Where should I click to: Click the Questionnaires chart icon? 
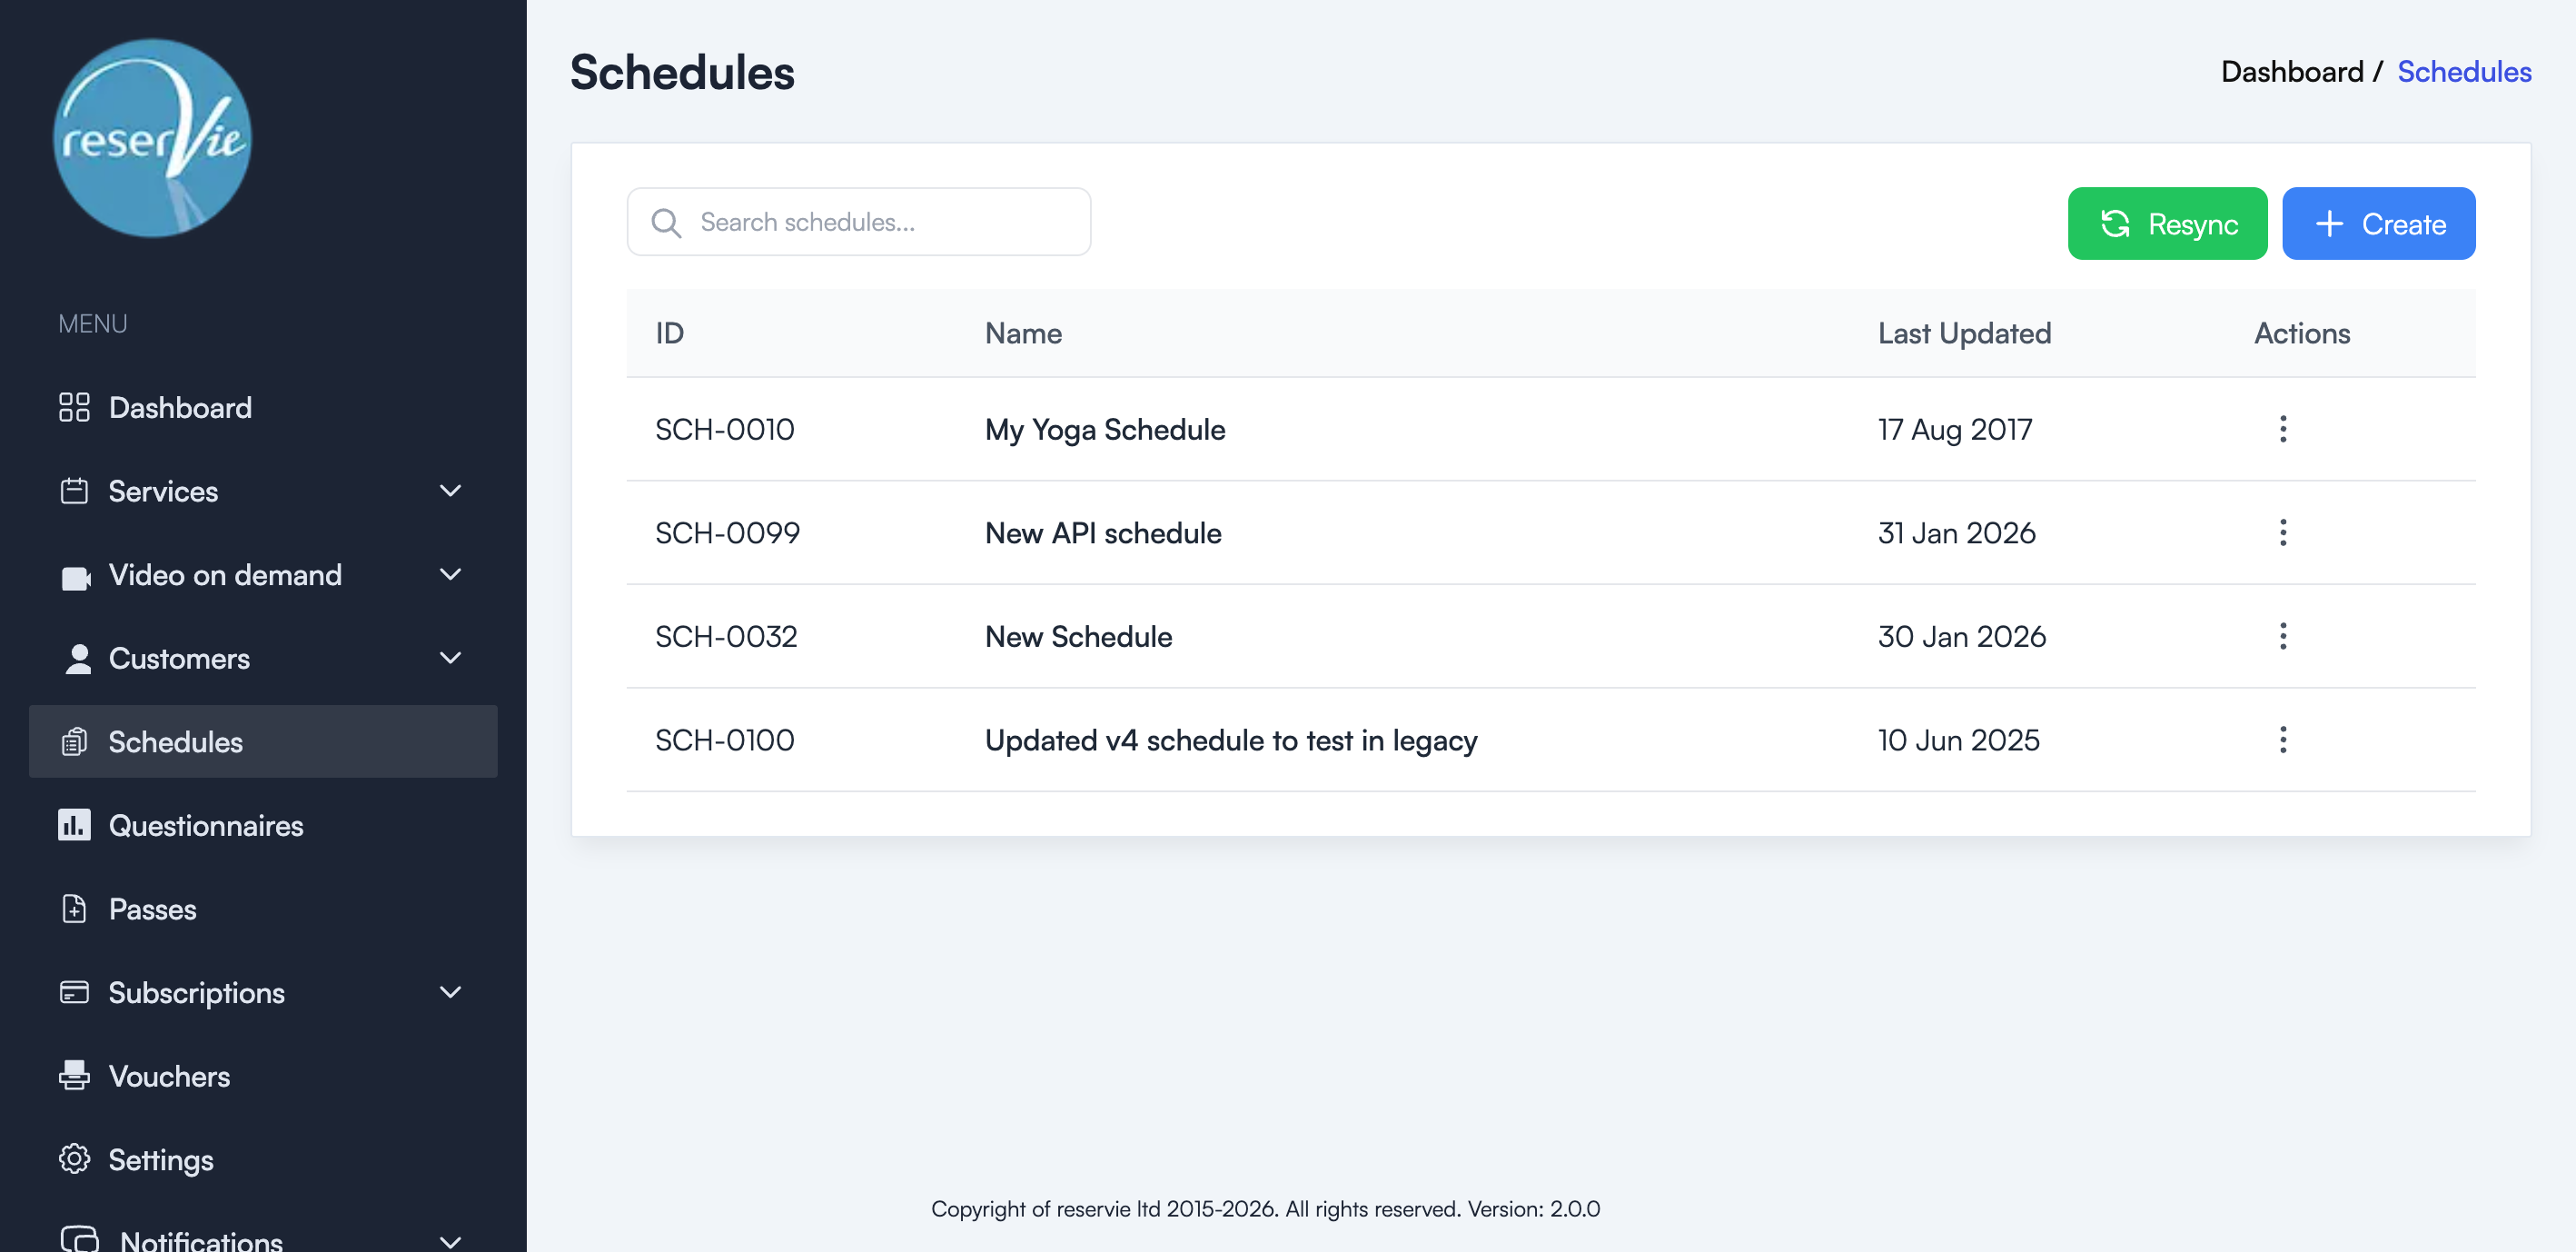pos(74,825)
